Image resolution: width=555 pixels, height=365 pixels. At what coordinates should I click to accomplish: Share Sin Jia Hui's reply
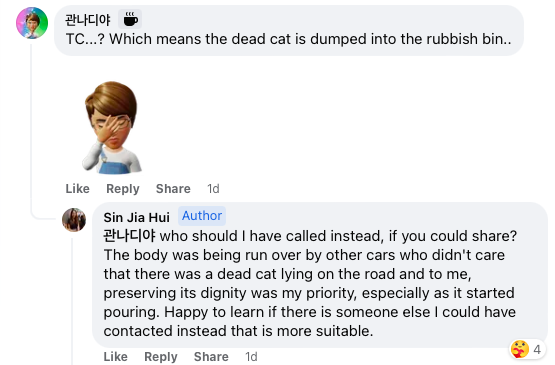(211, 357)
